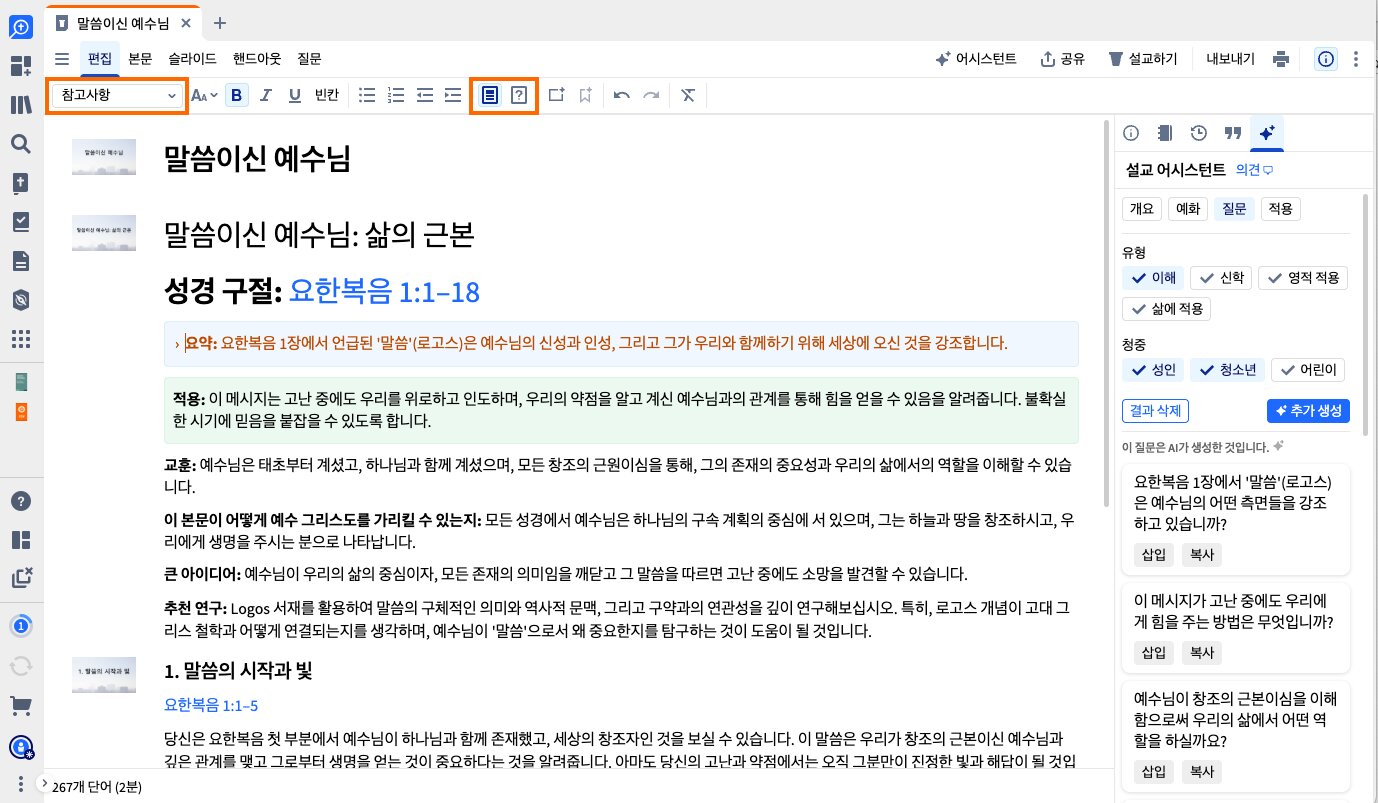Open the orange book shortcut in sidebar
Screen dimensions: 1378x803
coord(21,412)
